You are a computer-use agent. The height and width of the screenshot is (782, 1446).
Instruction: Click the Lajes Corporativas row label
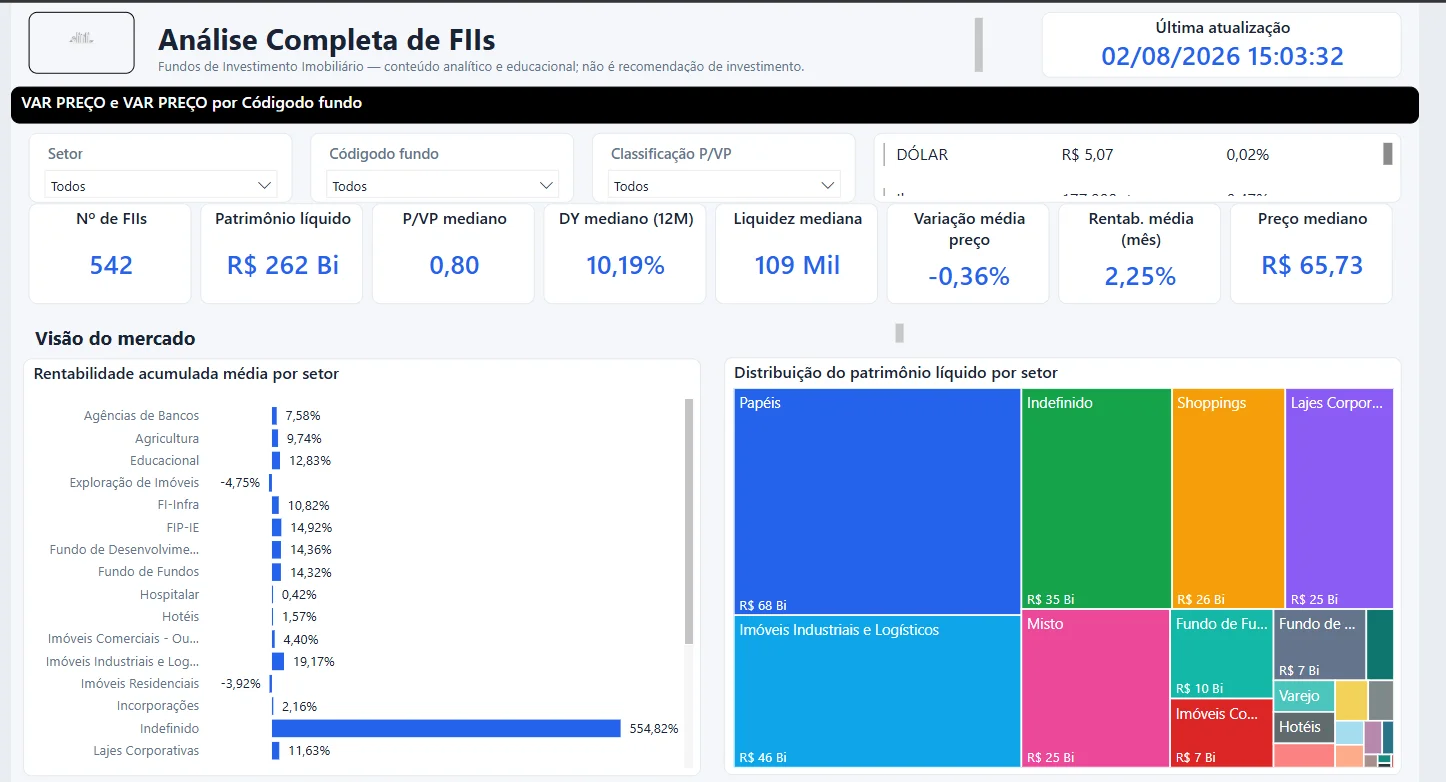tap(146, 750)
